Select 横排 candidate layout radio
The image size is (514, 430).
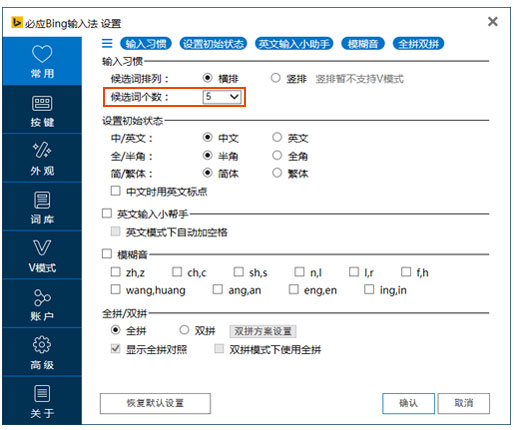click(208, 78)
